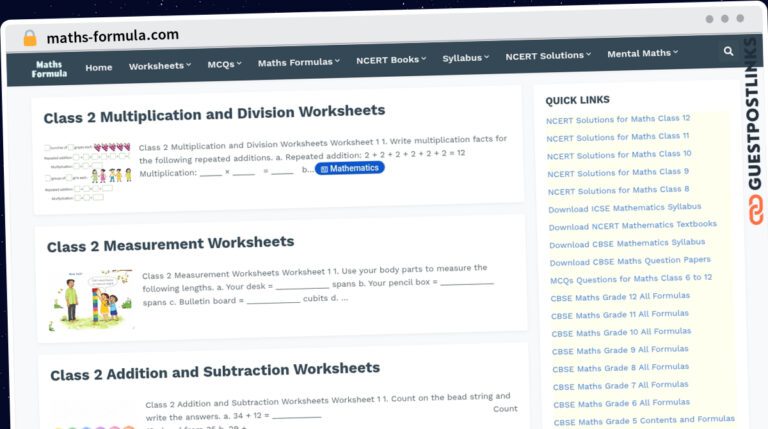The height and width of the screenshot is (429, 768).
Task: Open NCERT Solutions for Maths Class 8
Action: tap(619, 191)
